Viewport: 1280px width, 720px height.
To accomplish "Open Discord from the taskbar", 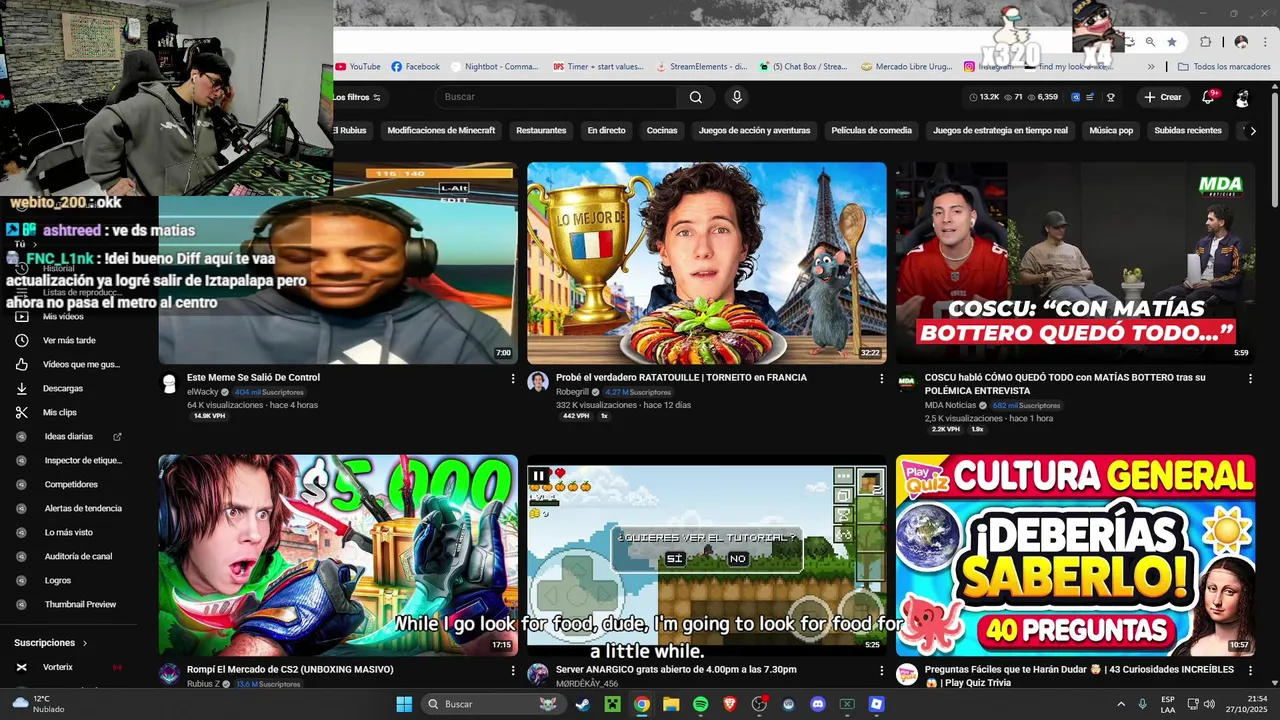I will click(818, 704).
